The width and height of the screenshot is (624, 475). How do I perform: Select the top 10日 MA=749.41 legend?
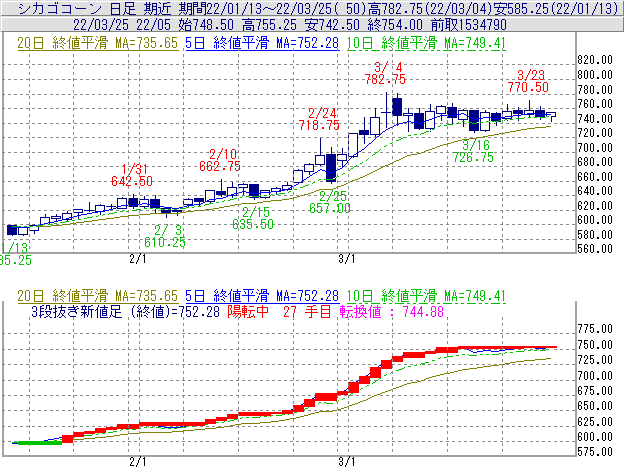pyautogui.click(x=426, y=43)
